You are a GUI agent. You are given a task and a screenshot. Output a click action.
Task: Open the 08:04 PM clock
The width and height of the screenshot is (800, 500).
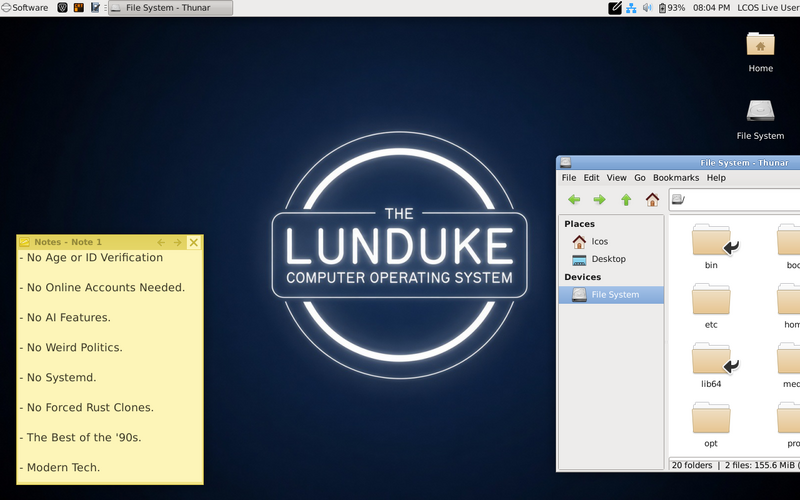711,8
